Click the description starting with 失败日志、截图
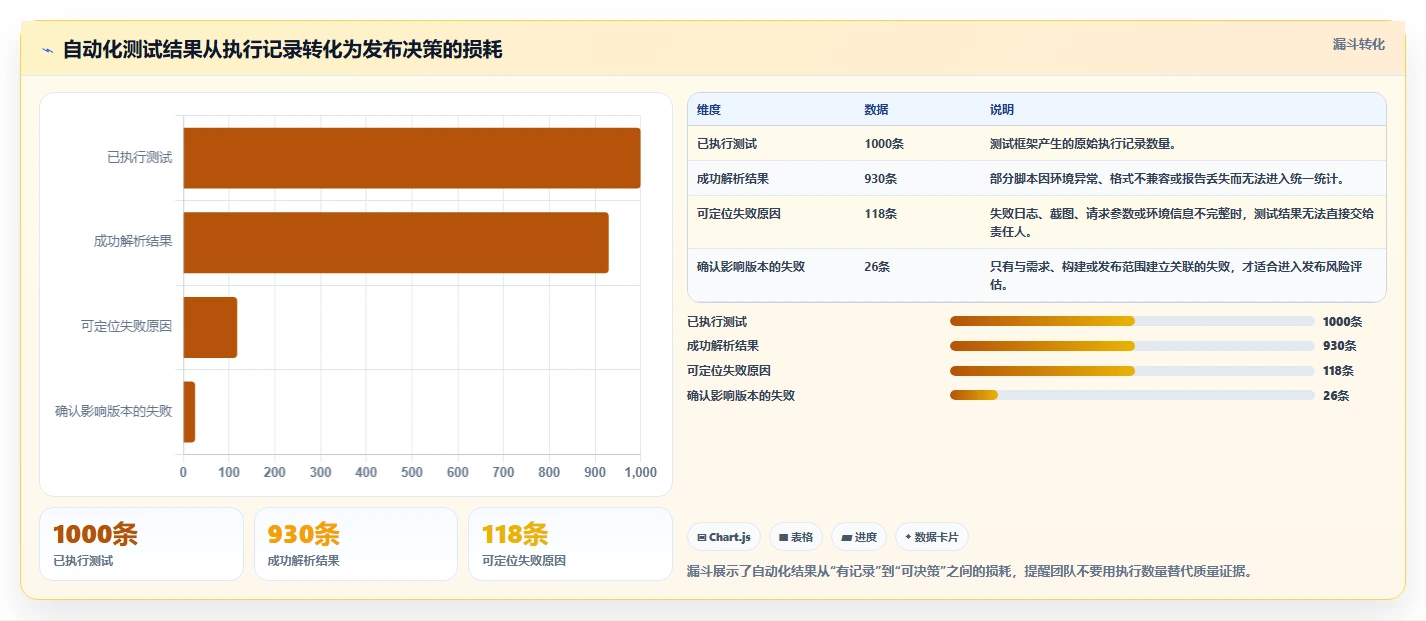This screenshot has width=1426, height=621. point(1182,222)
